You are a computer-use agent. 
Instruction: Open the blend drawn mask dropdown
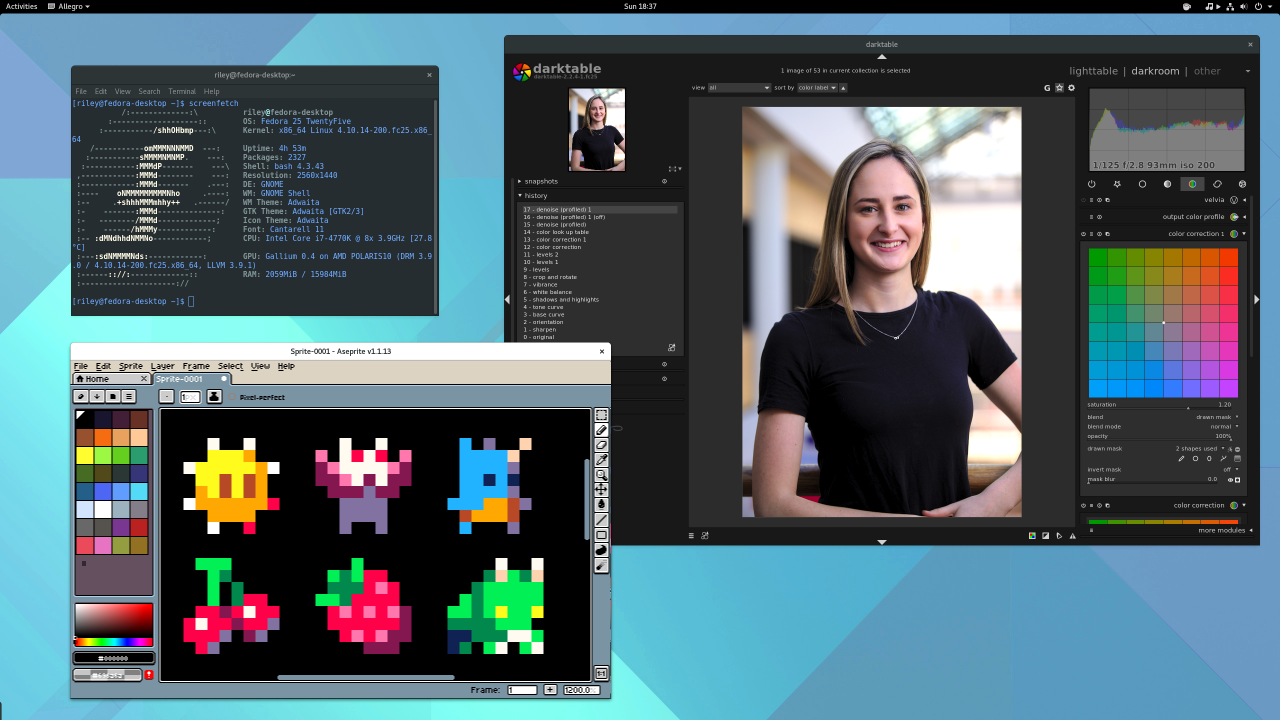click(x=1164, y=417)
